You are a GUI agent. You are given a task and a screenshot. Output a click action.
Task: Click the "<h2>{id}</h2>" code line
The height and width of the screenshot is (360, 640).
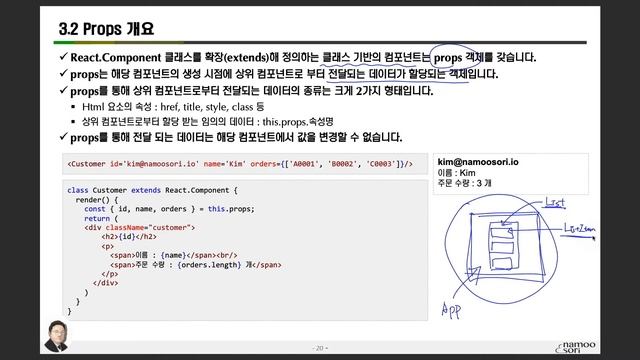tap(129, 237)
